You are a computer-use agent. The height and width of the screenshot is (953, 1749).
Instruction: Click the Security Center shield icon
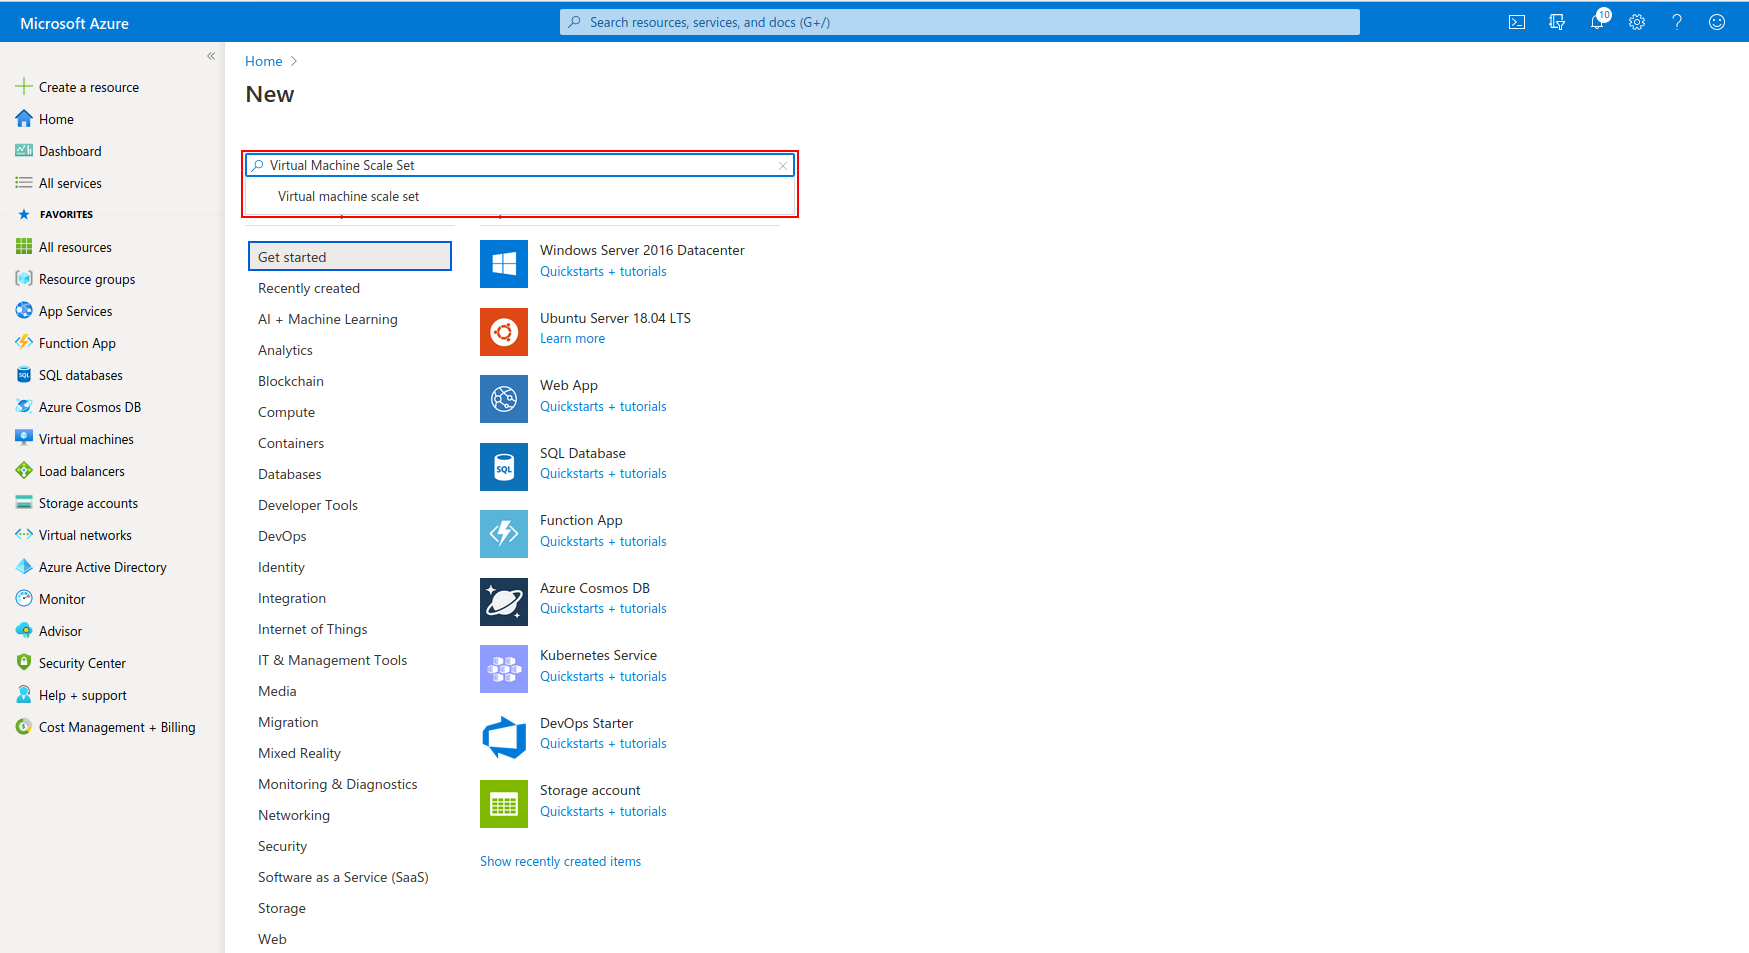coord(24,663)
